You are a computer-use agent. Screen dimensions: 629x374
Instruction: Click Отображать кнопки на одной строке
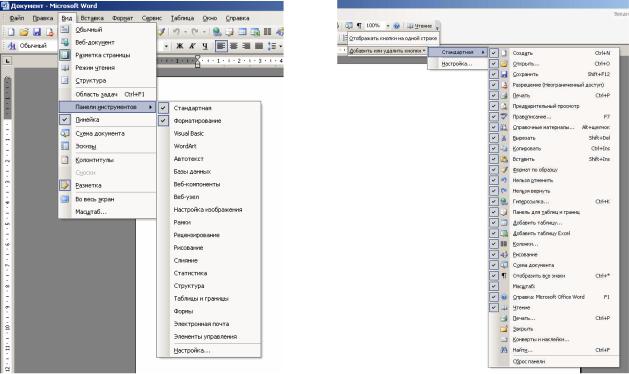coord(393,38)
